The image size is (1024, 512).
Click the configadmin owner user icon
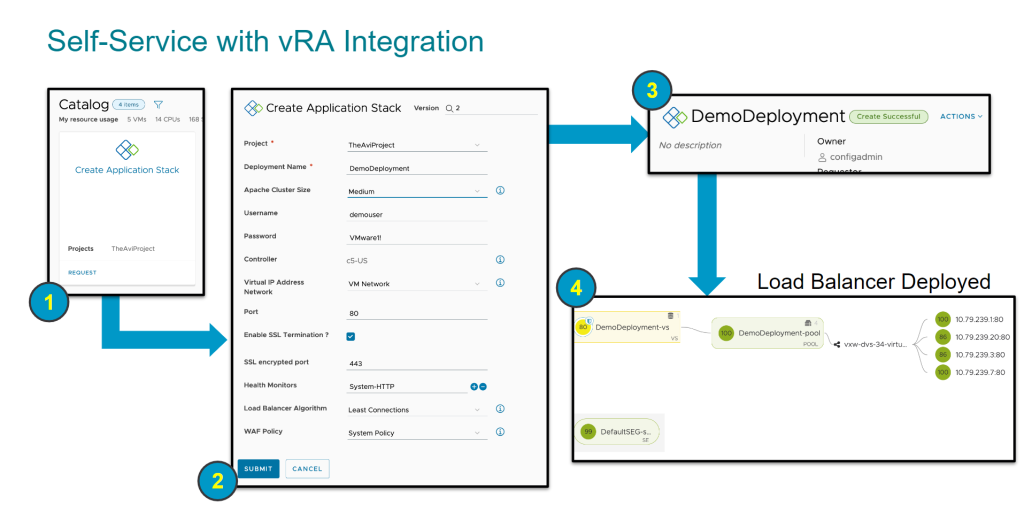(x=822, y=157)
